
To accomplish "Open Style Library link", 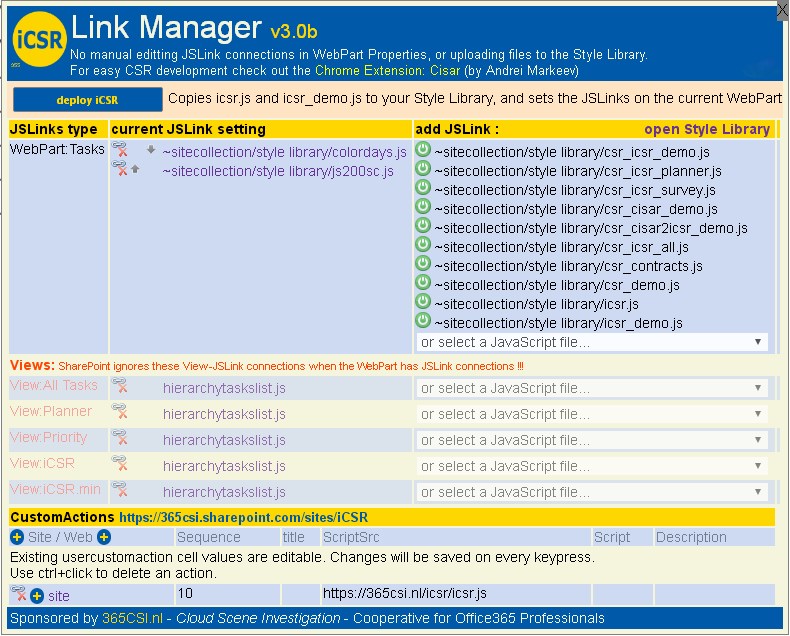I will point(707,130).
